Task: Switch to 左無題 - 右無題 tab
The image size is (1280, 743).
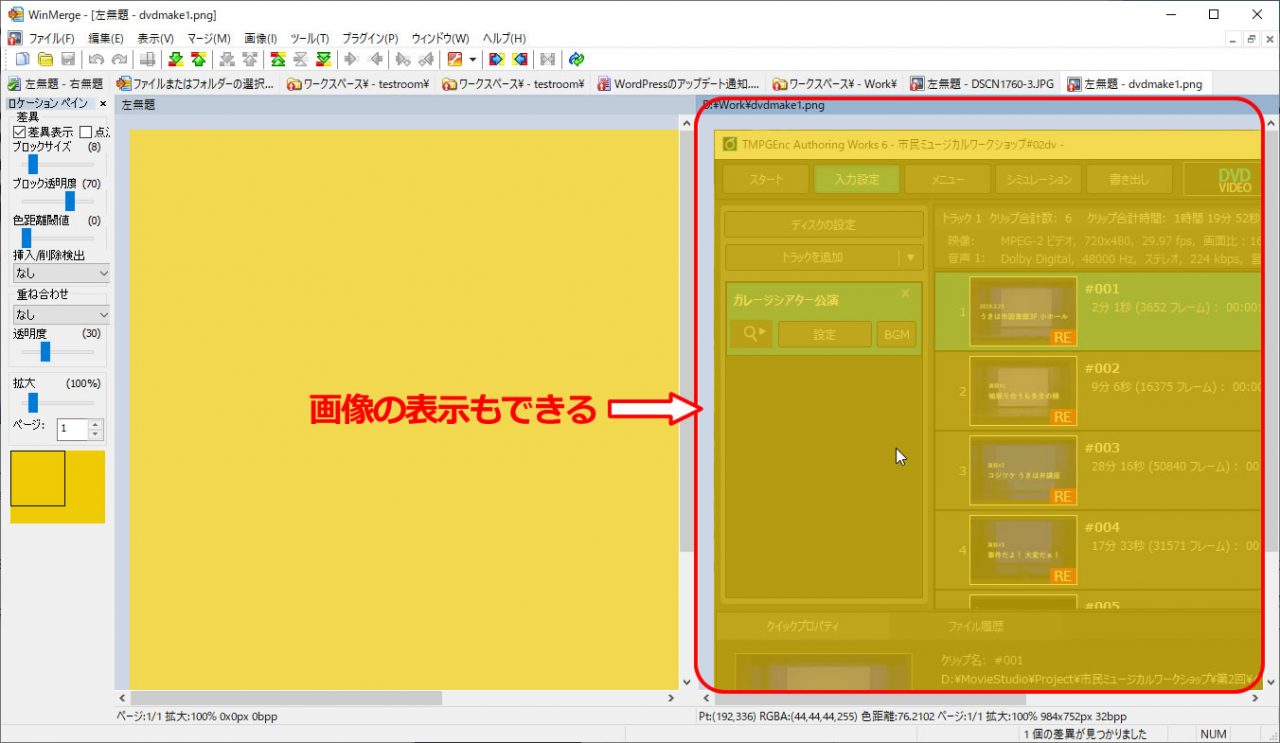Action: click(56, 84)
